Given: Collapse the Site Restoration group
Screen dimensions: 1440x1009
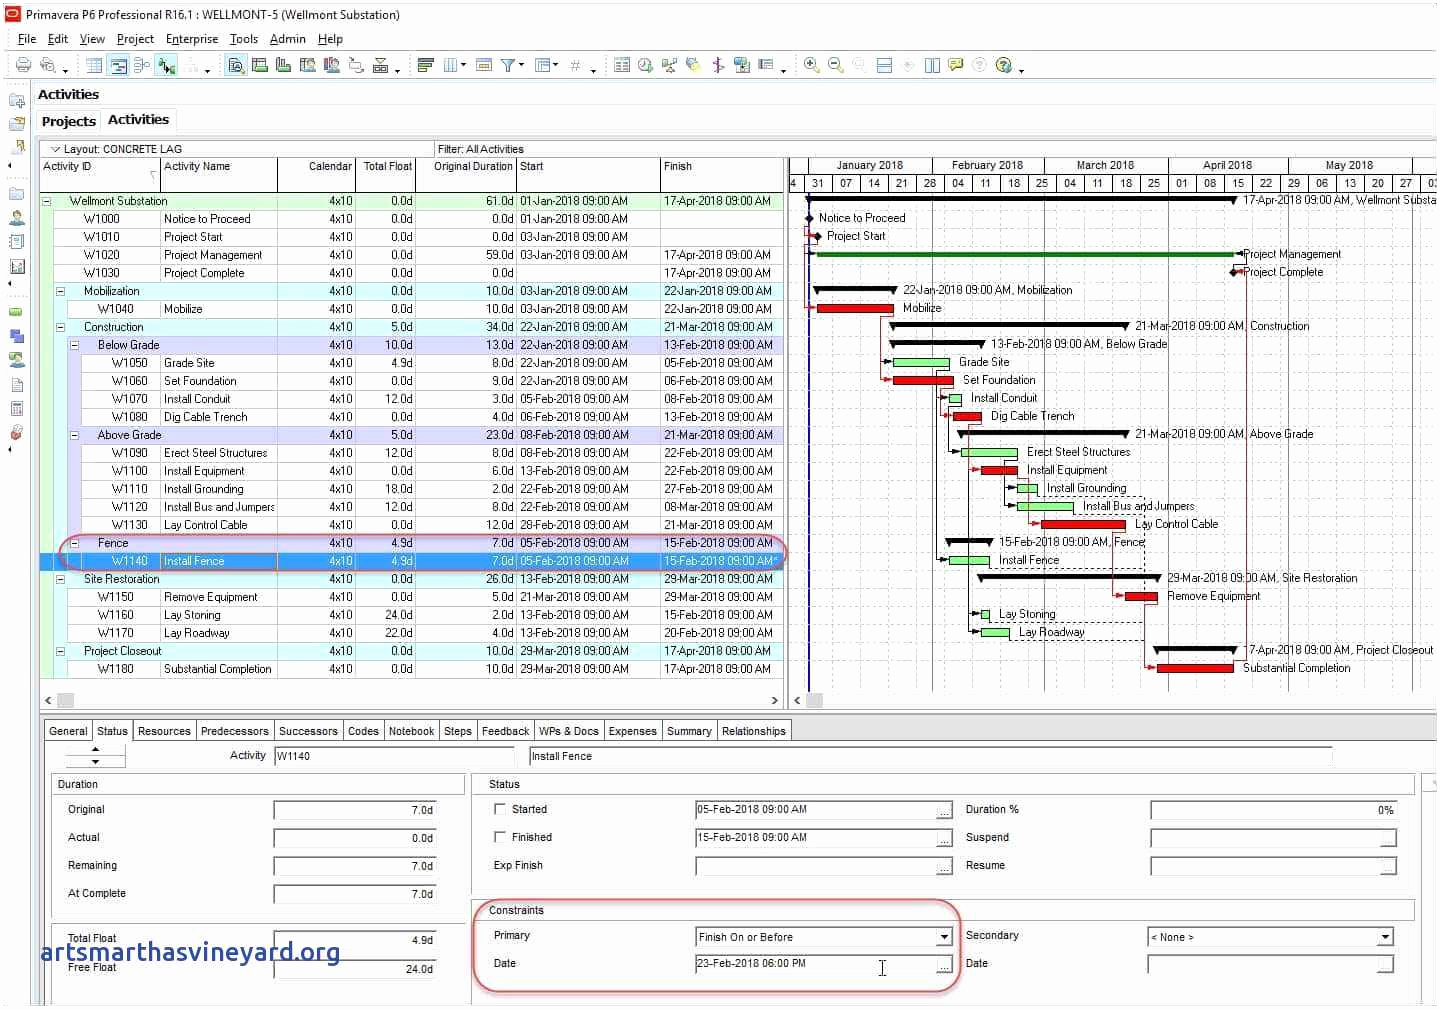Looking at the screenshot, I should [x=60, y=579].
